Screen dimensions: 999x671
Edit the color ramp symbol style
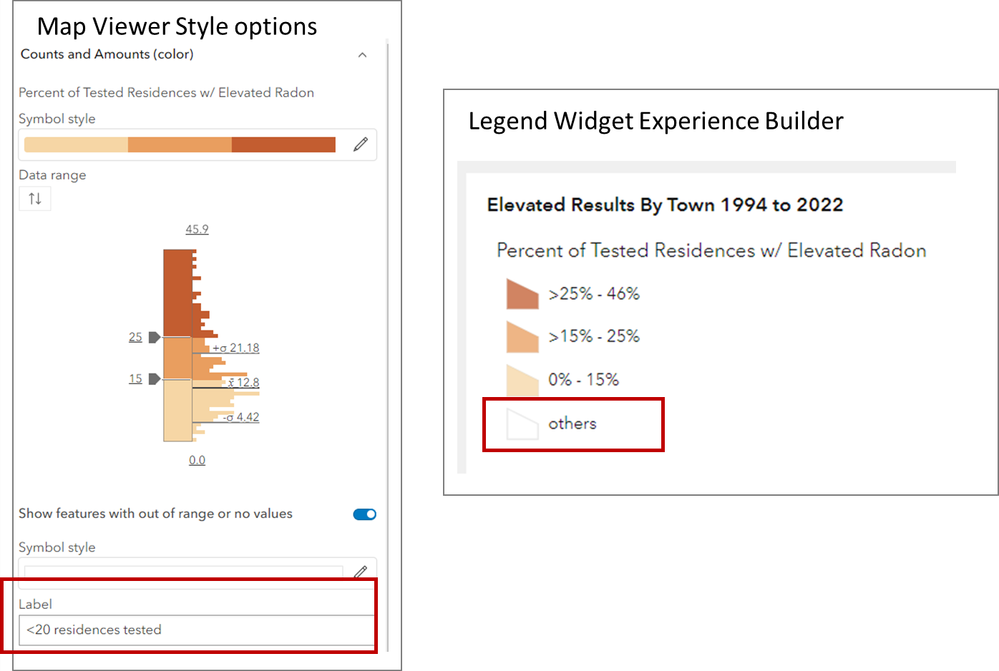[361, 145]
